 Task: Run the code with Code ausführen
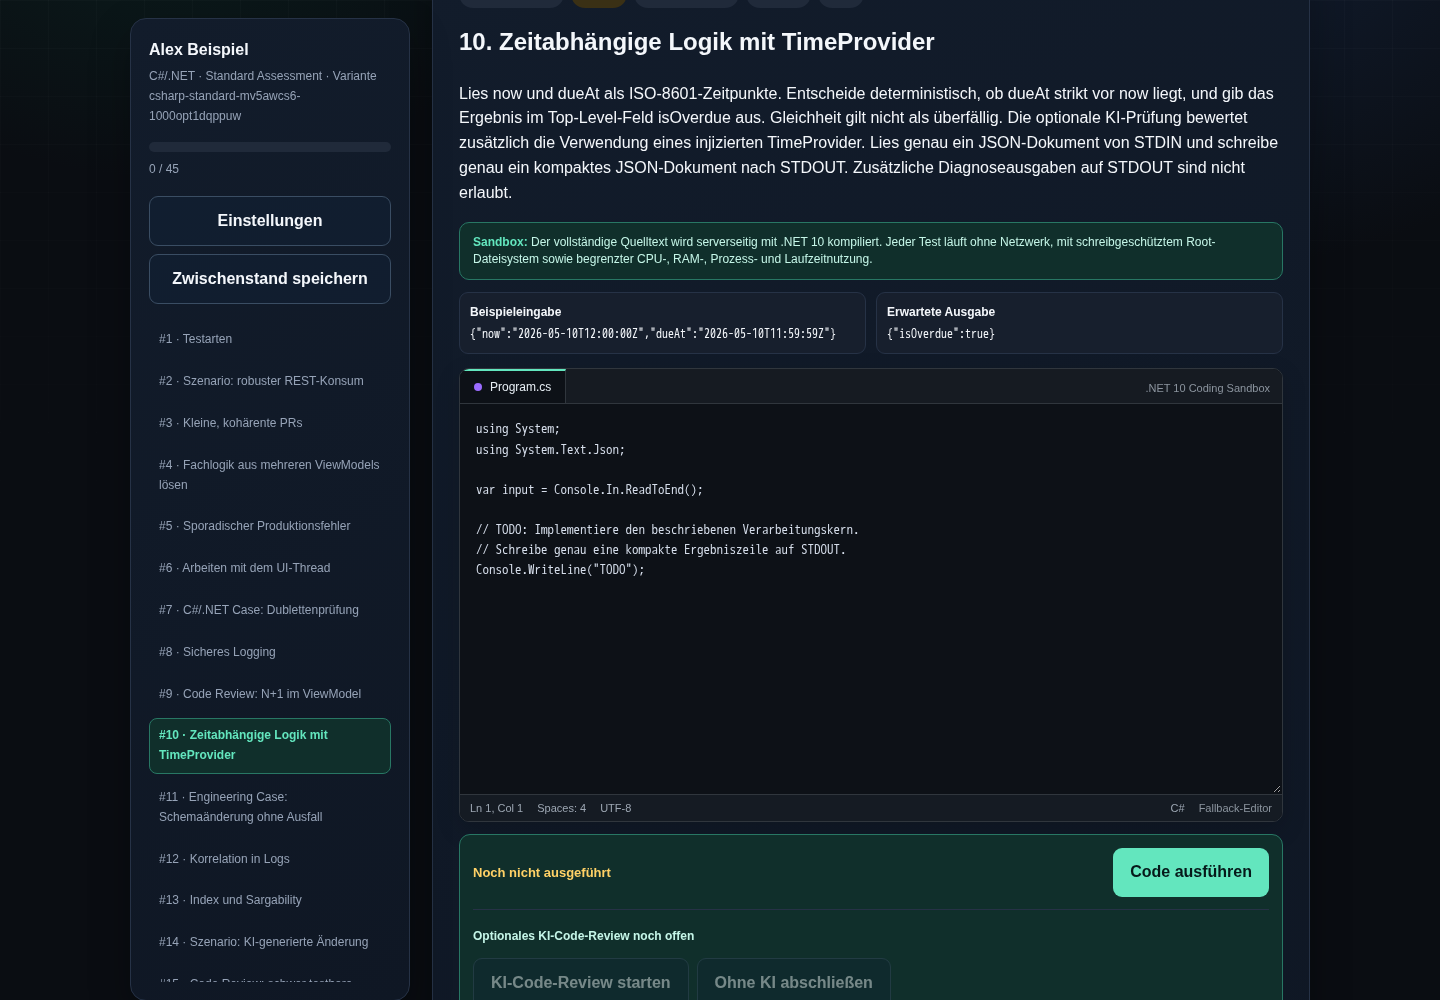(1191, 872)
